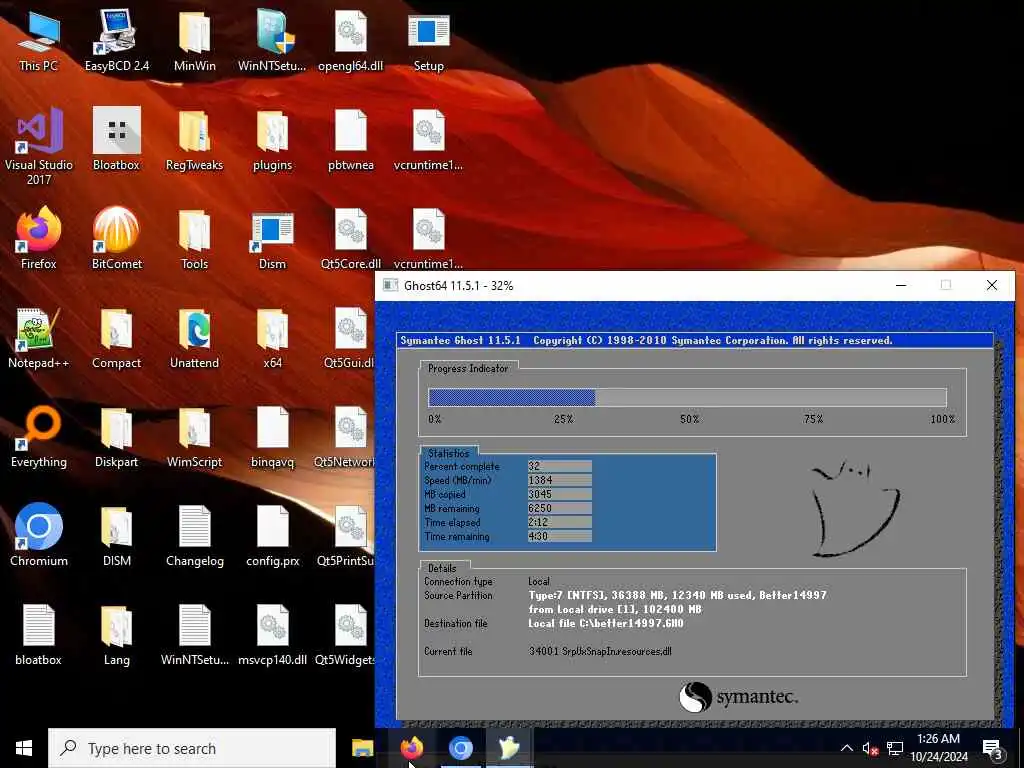1024x768 pixels.
Task: Click the Symantec logo
Action: pyautogui.click(x=738, y=697)
